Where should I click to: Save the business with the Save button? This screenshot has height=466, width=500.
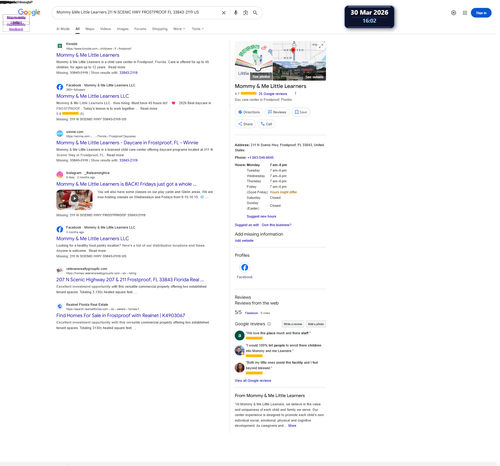pos(301,112)
